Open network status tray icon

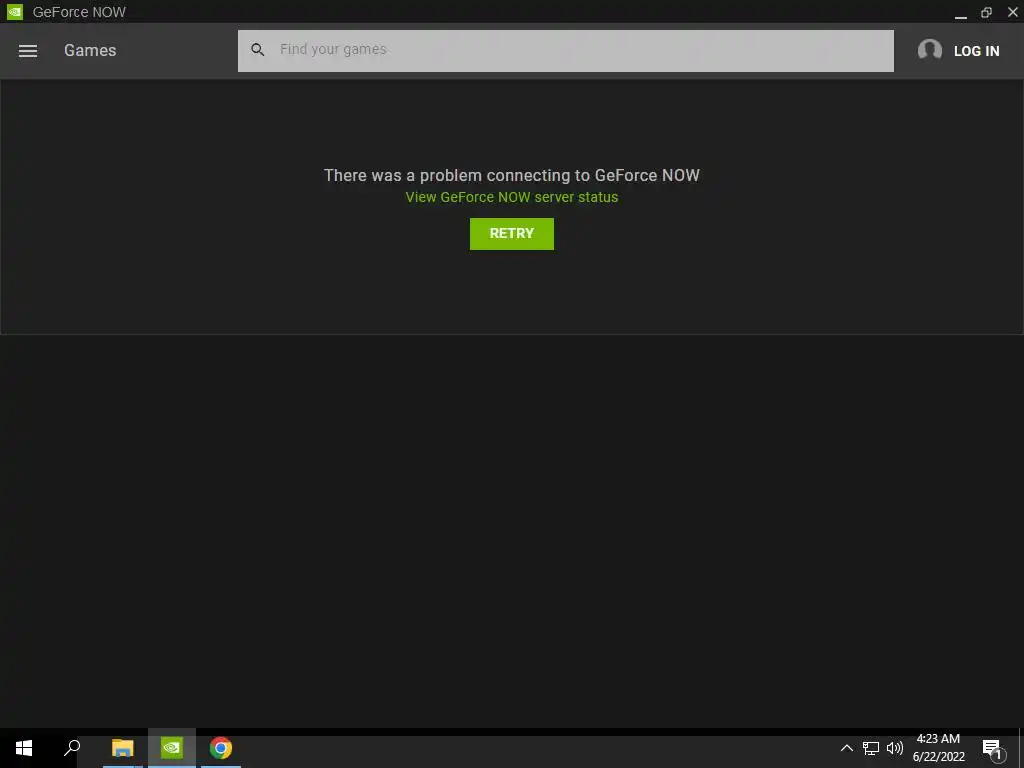(x=871, y=748)
